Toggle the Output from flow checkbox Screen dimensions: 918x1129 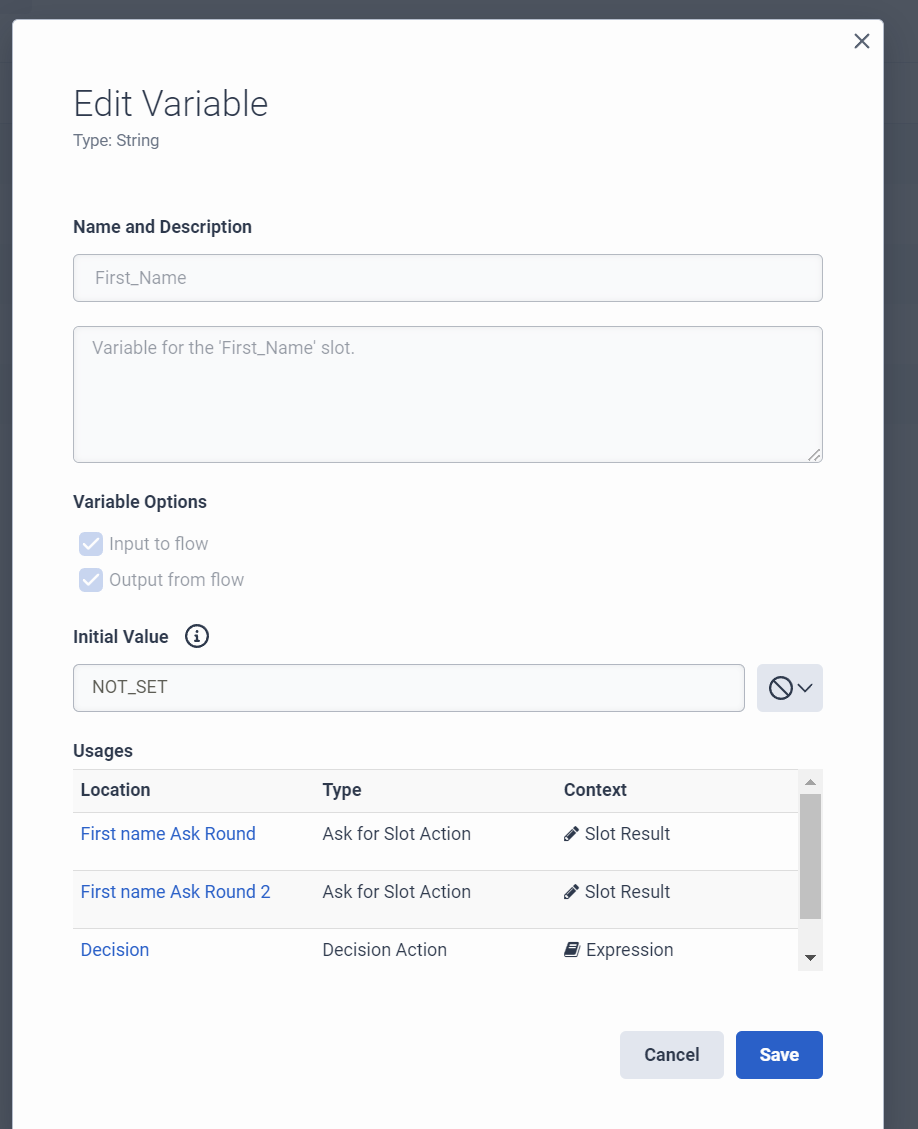click(x=91, y=580)
